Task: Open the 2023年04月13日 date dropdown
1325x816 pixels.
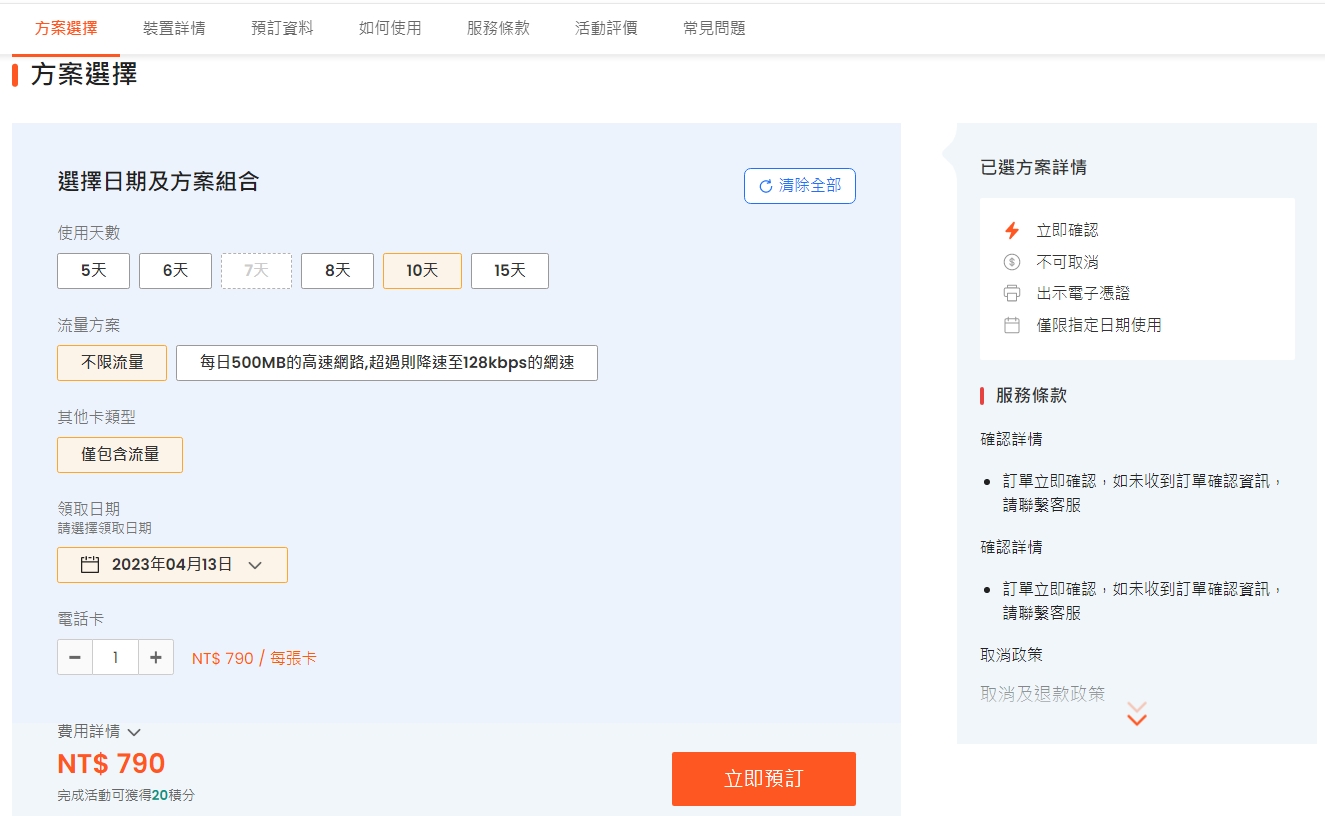Action: [x=172, y=565]
